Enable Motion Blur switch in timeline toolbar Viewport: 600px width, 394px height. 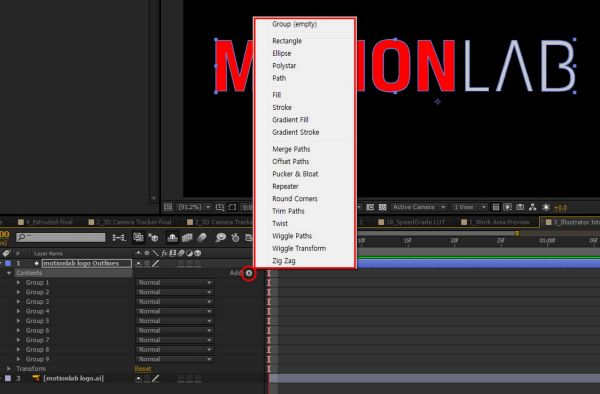click(202, 238)
